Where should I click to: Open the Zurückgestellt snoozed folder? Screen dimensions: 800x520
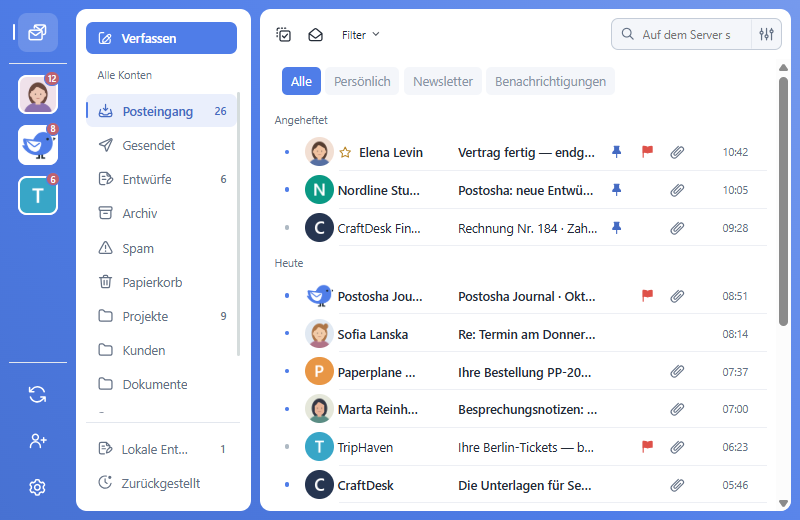(x=161, y=483)
